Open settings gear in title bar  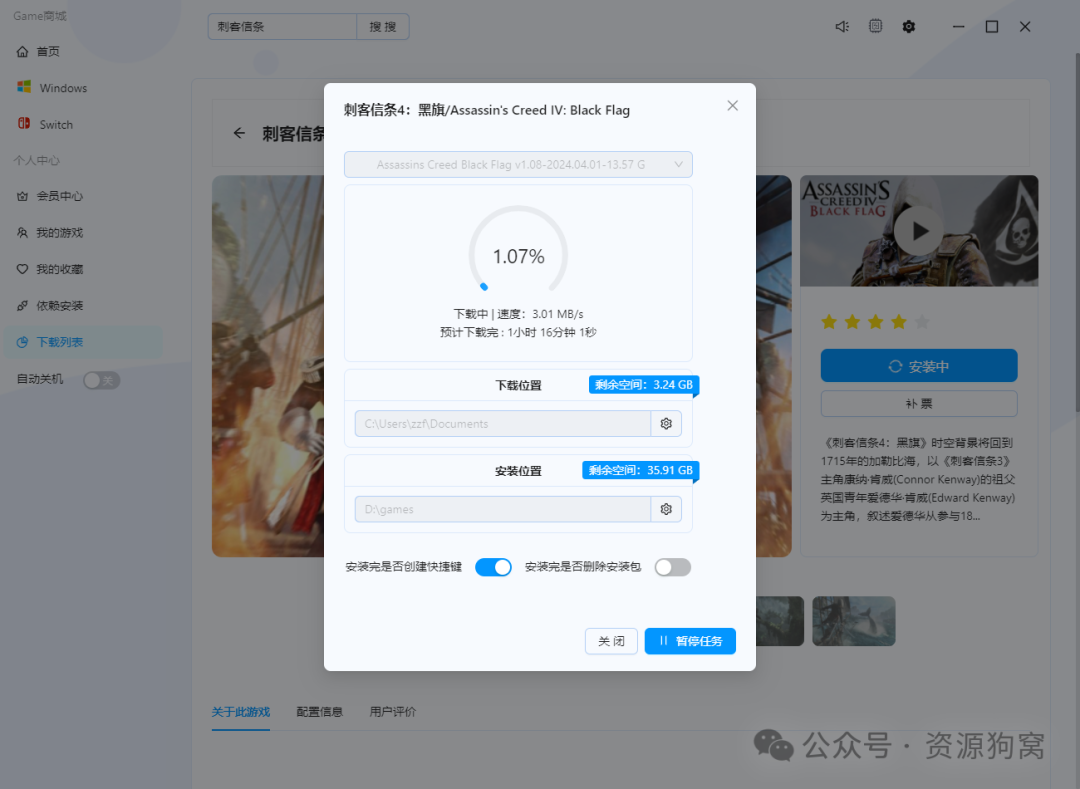coord(908,27)
